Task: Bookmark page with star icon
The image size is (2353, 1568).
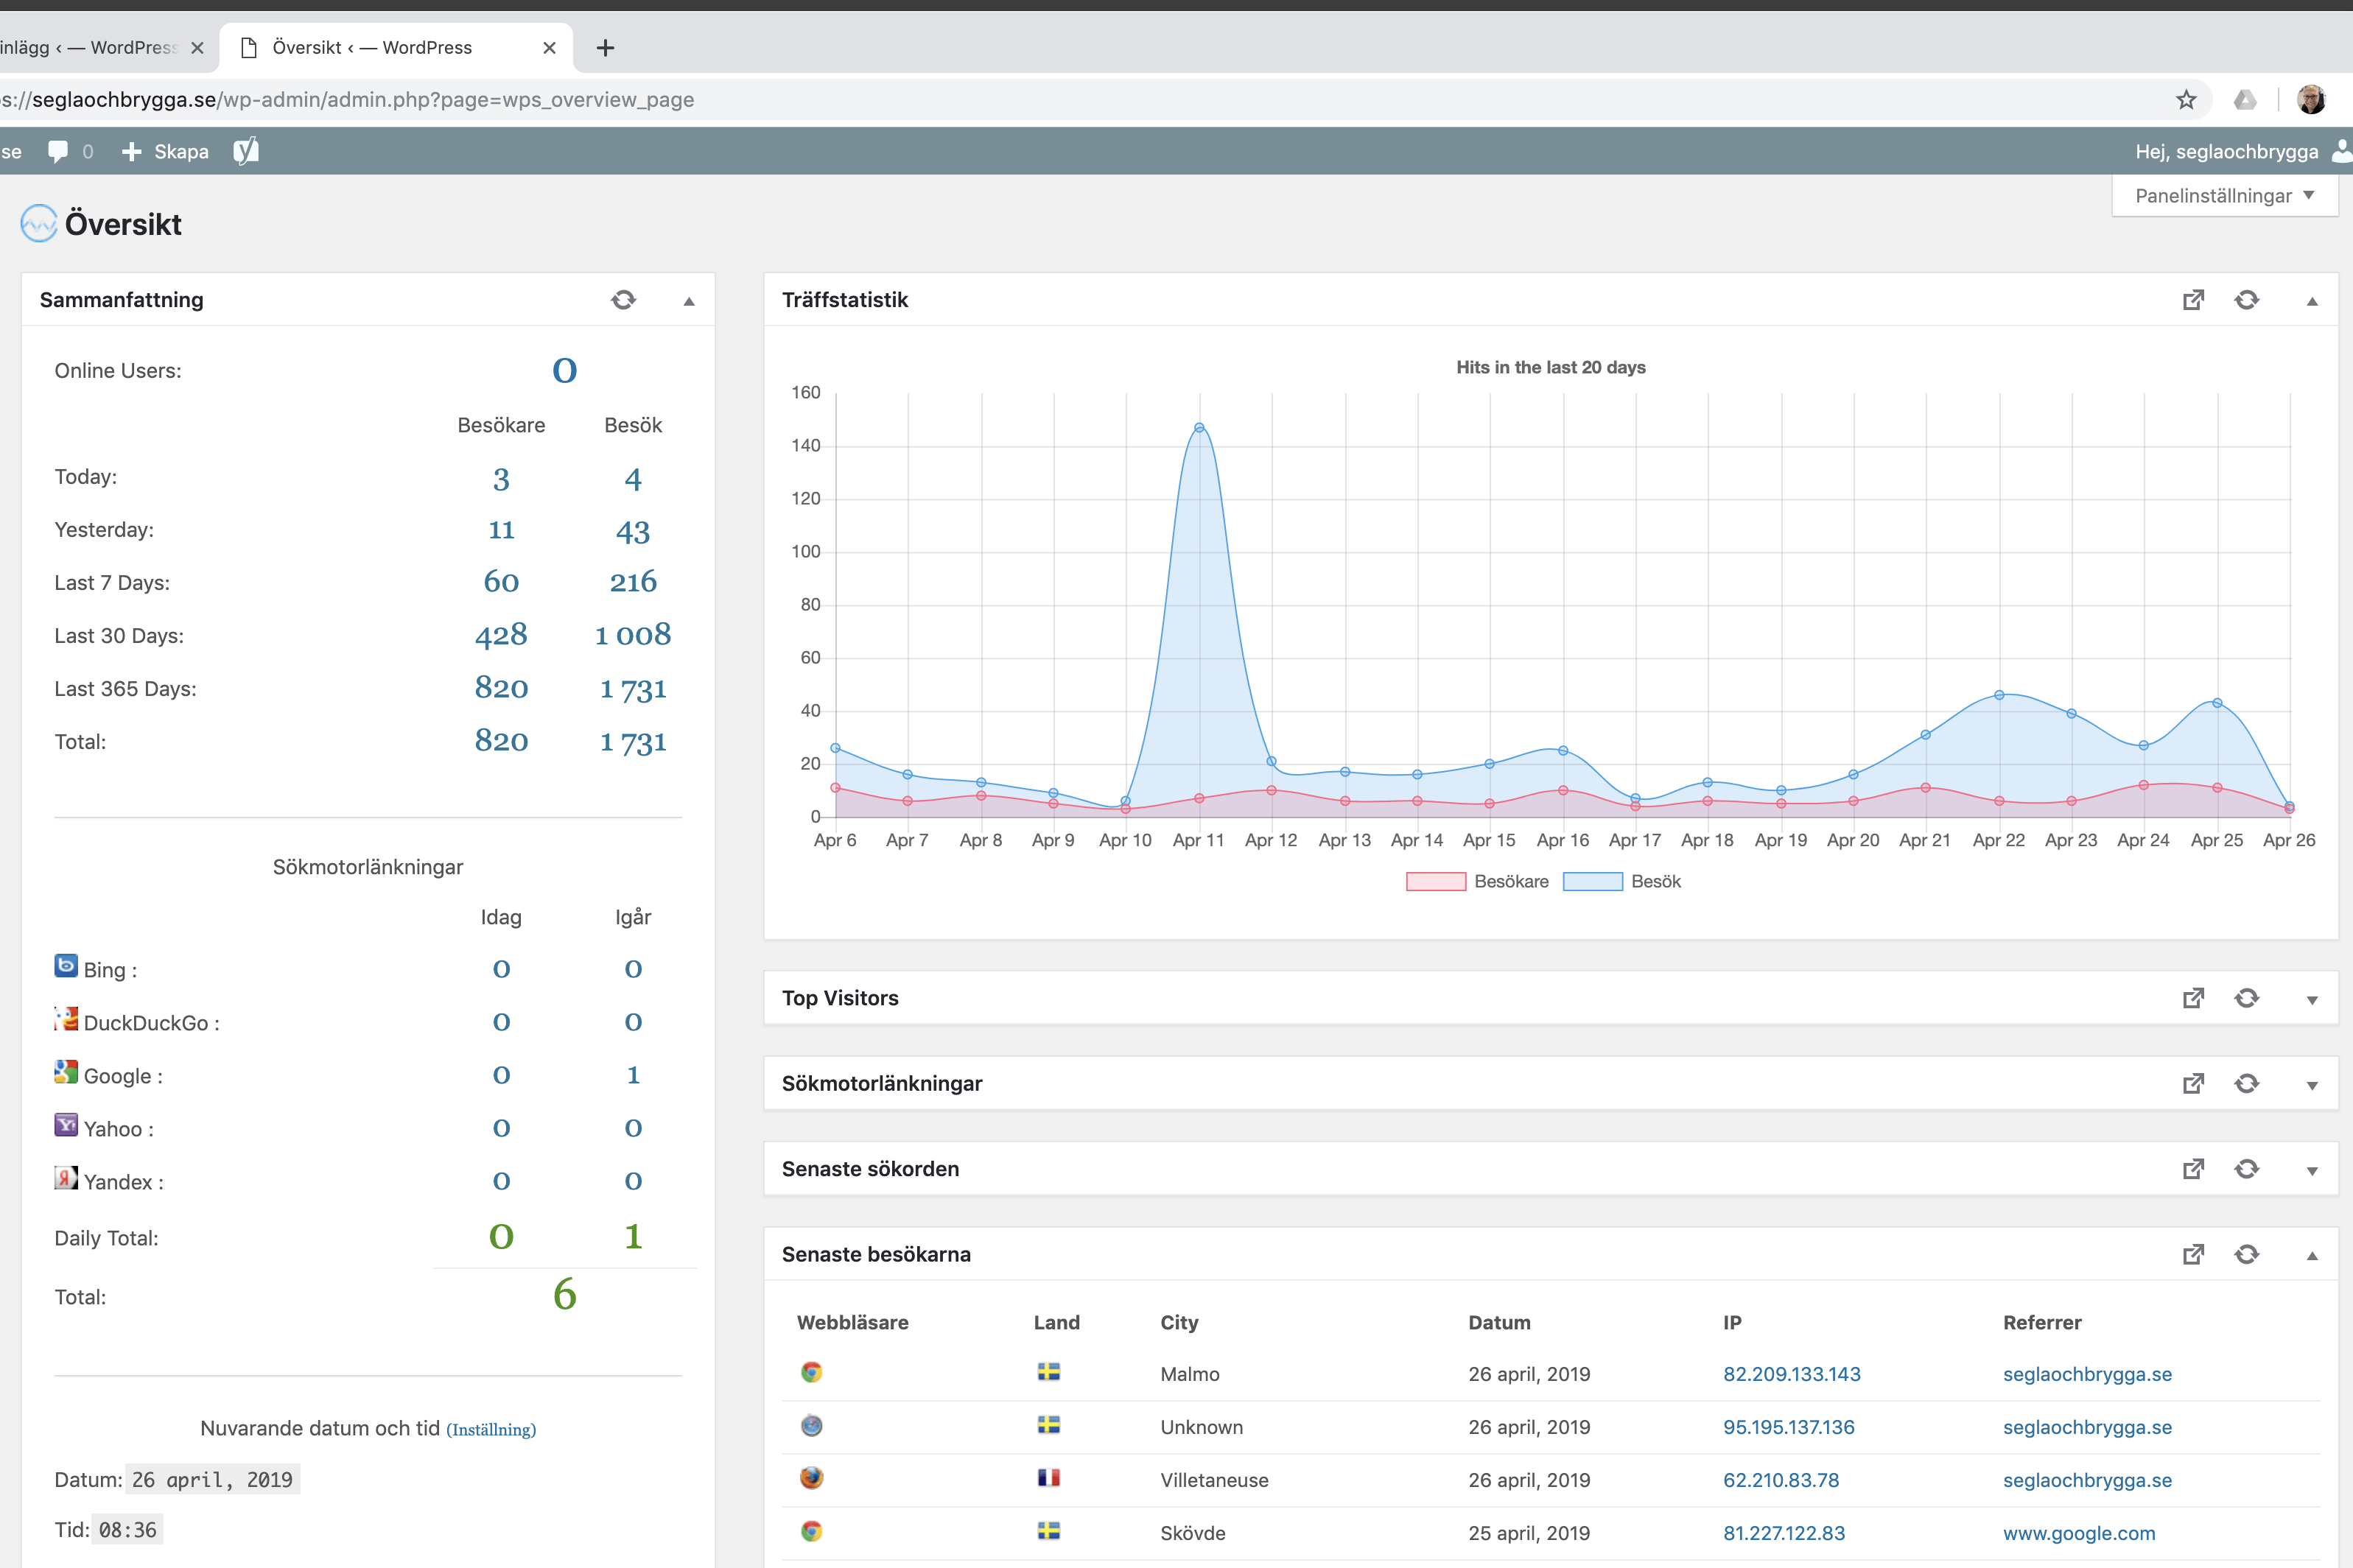Action: coord(2186,100)
